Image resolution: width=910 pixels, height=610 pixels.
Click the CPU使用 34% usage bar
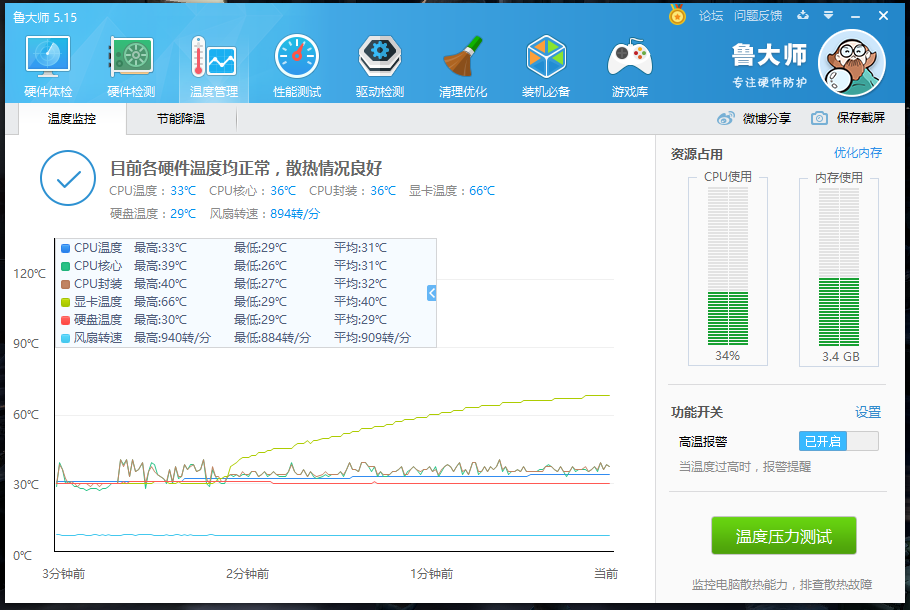click(728, 267)
